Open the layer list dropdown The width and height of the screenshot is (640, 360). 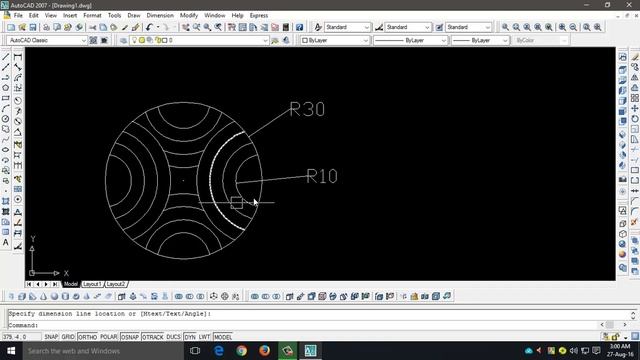[x=199, y=40]
